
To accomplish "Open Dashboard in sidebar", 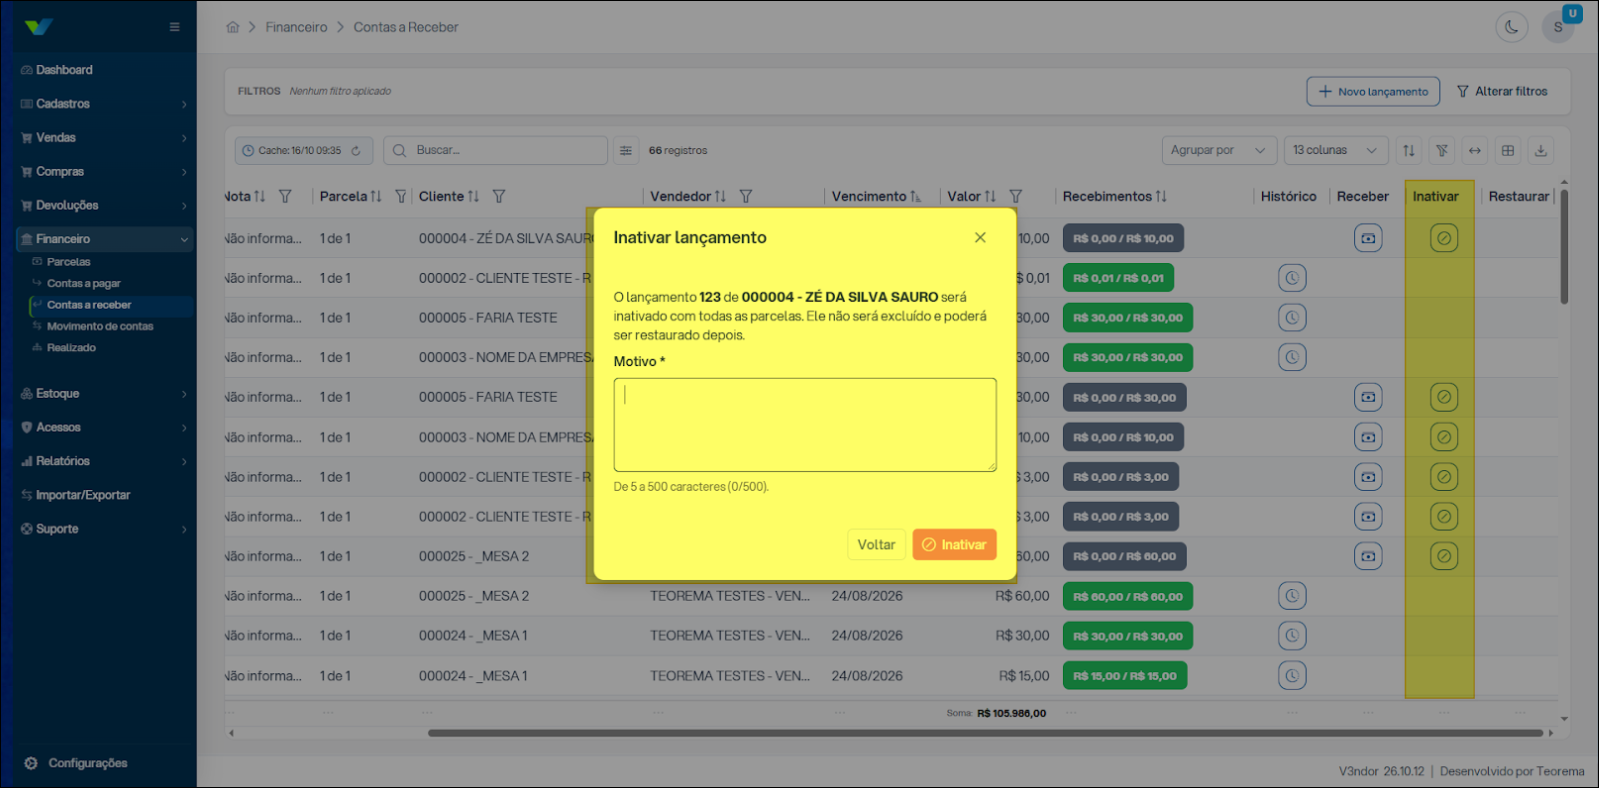I will [x=64, y=70].
